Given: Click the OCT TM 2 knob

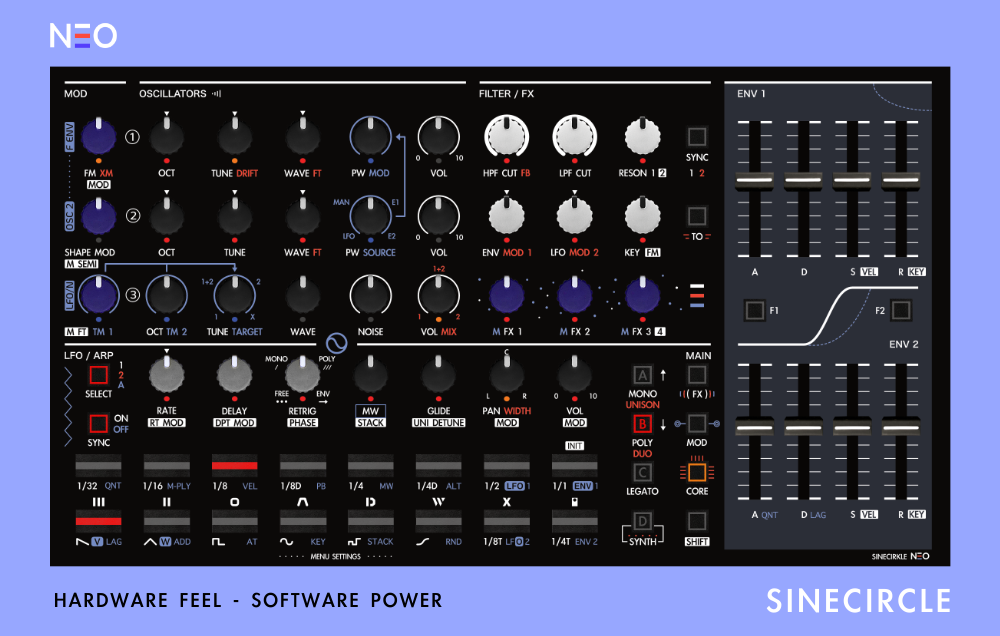Looking at the screenshot, I should pos(166,295).
